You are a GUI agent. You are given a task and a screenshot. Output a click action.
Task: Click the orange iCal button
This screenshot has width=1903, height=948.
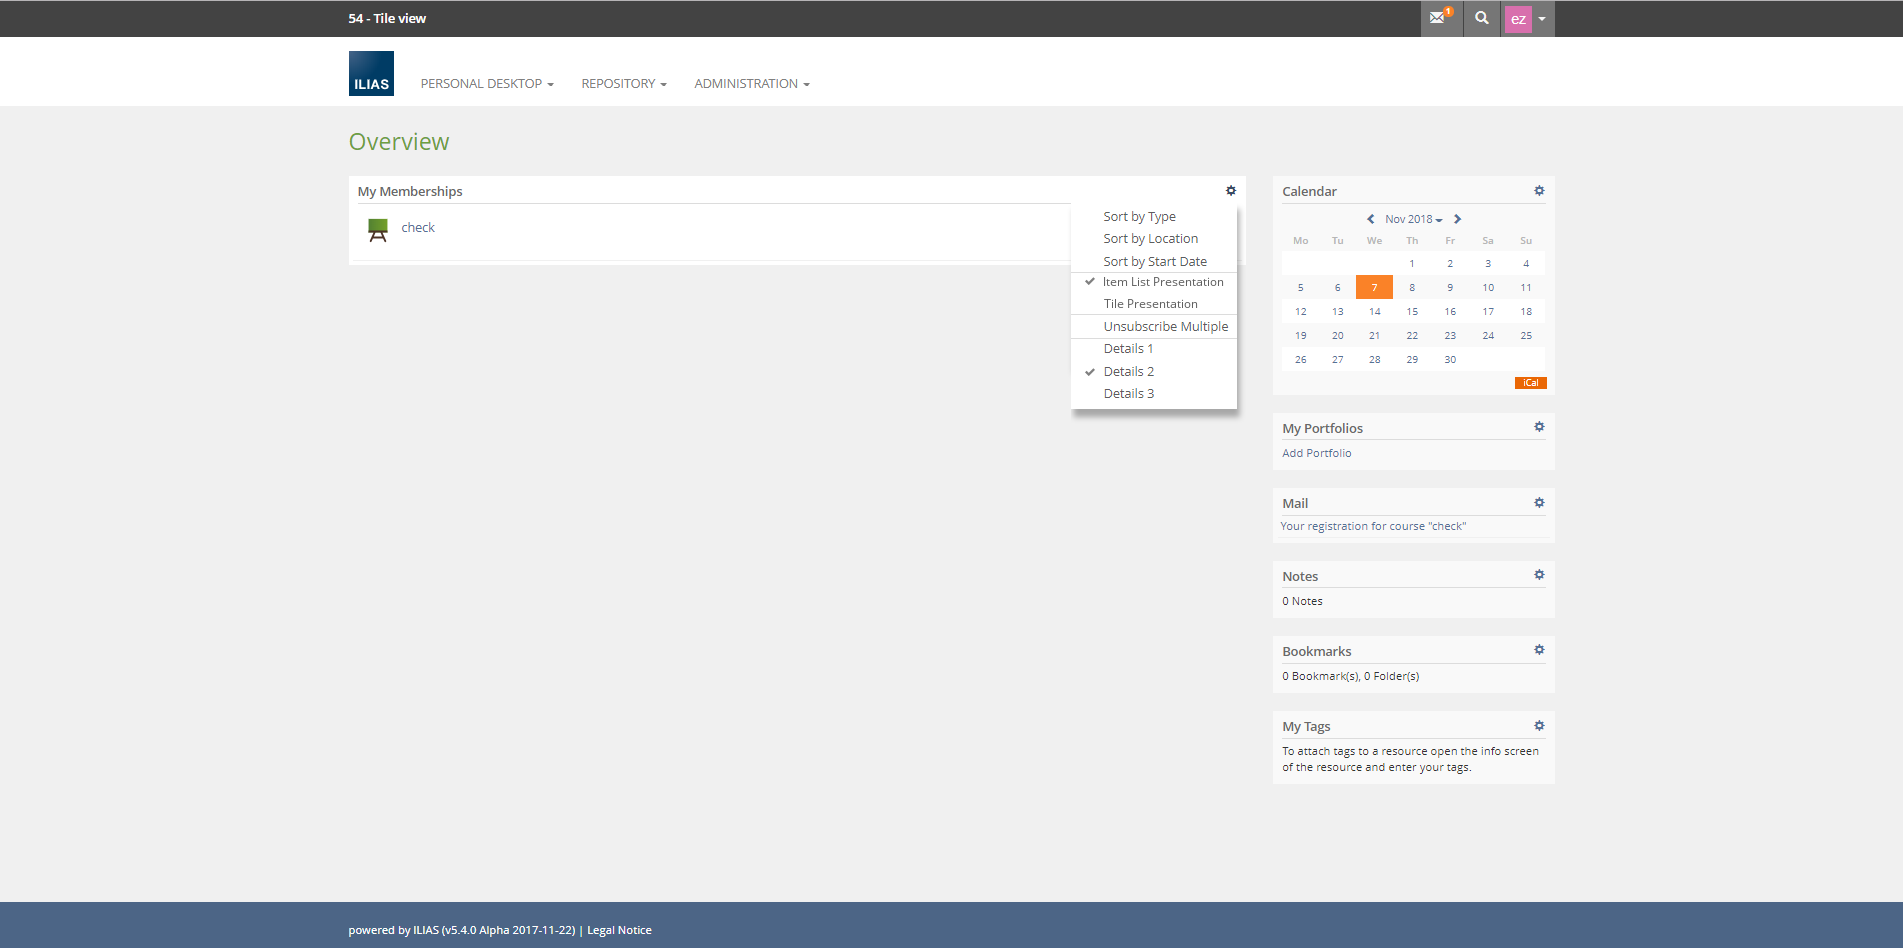pos(1530,383)
